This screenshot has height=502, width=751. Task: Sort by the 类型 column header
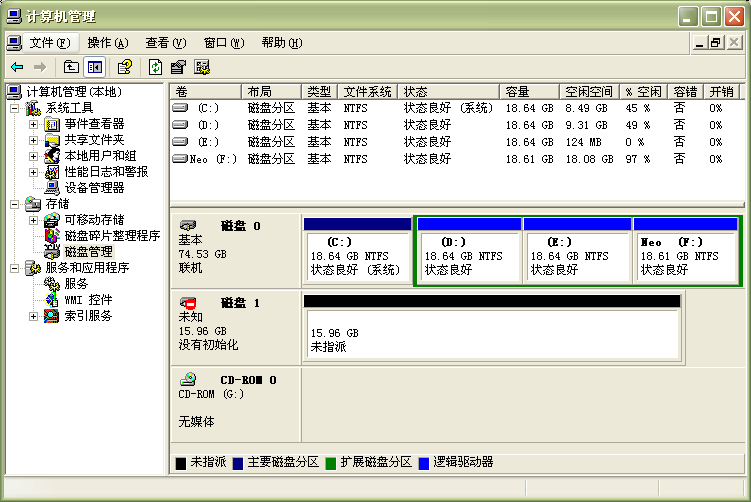pyautogui.click(x=319, y=91)
